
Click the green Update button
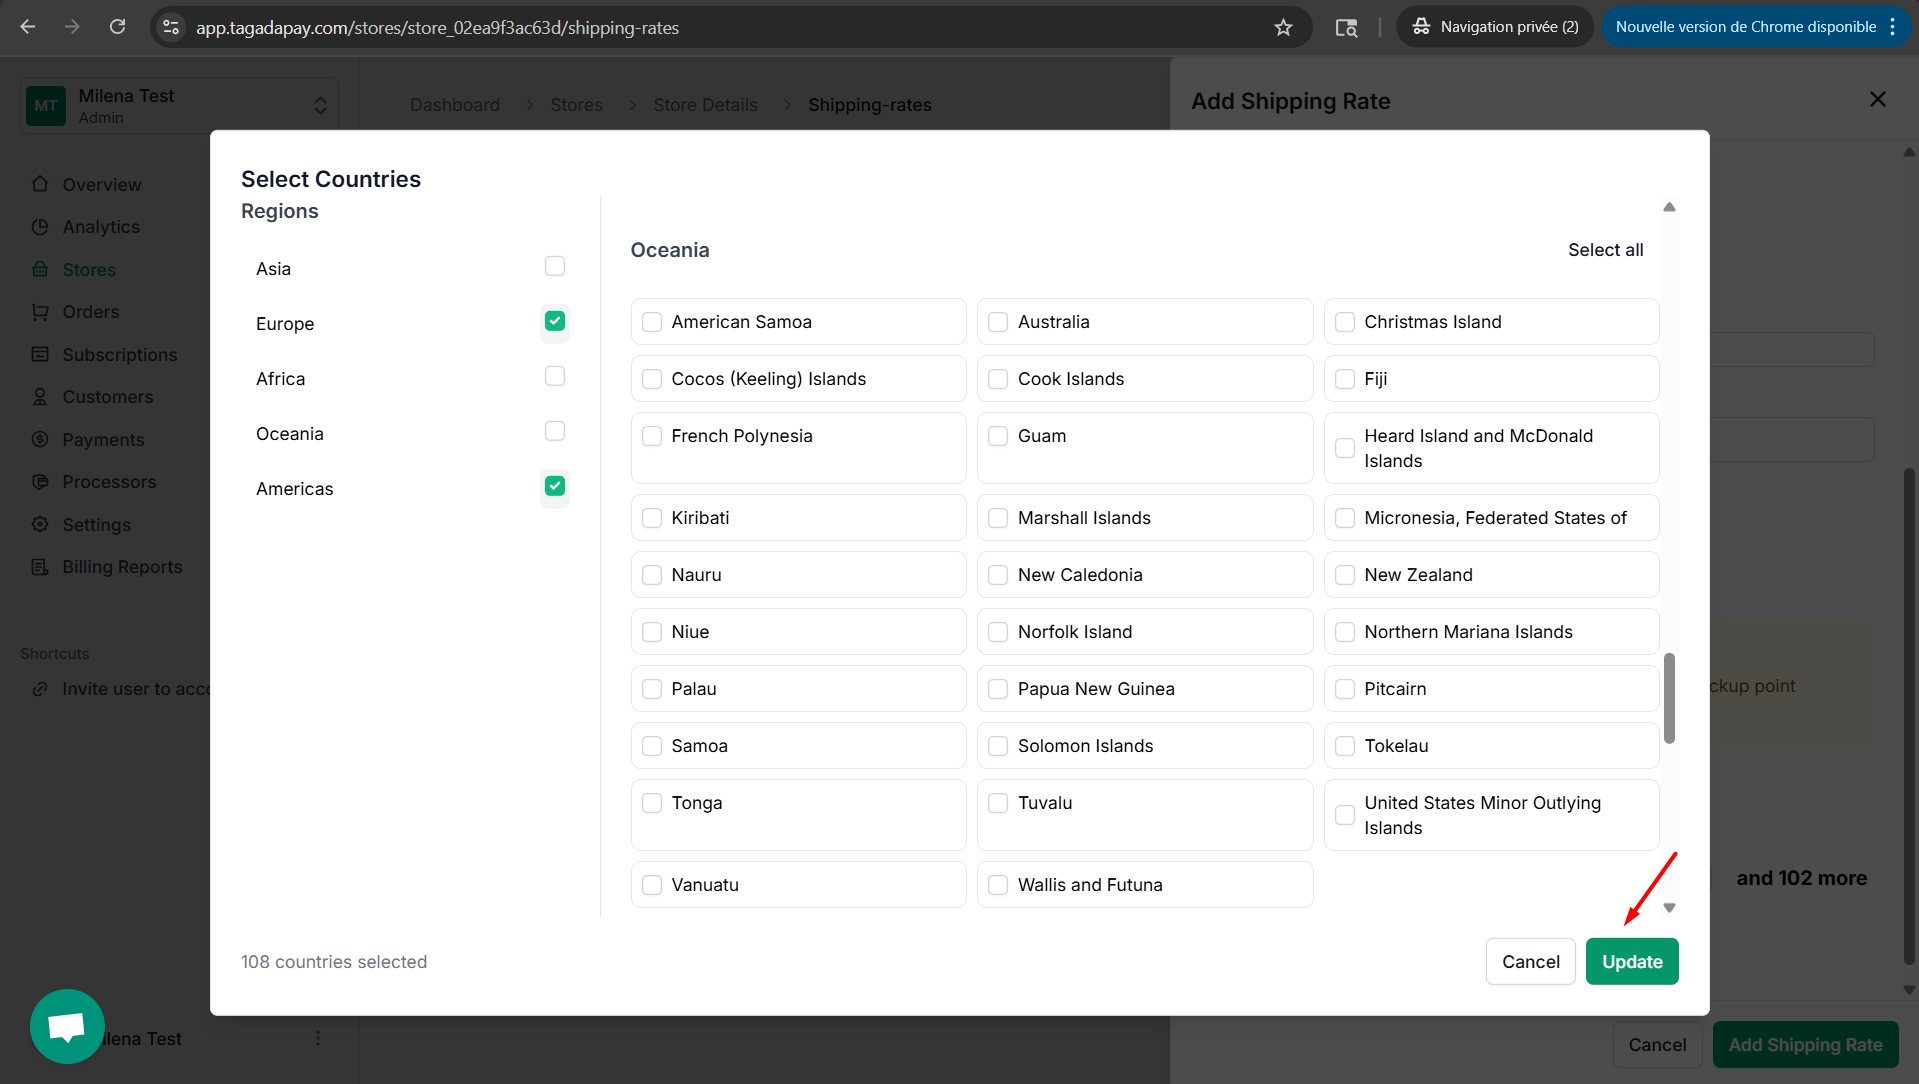point(1632,961)
